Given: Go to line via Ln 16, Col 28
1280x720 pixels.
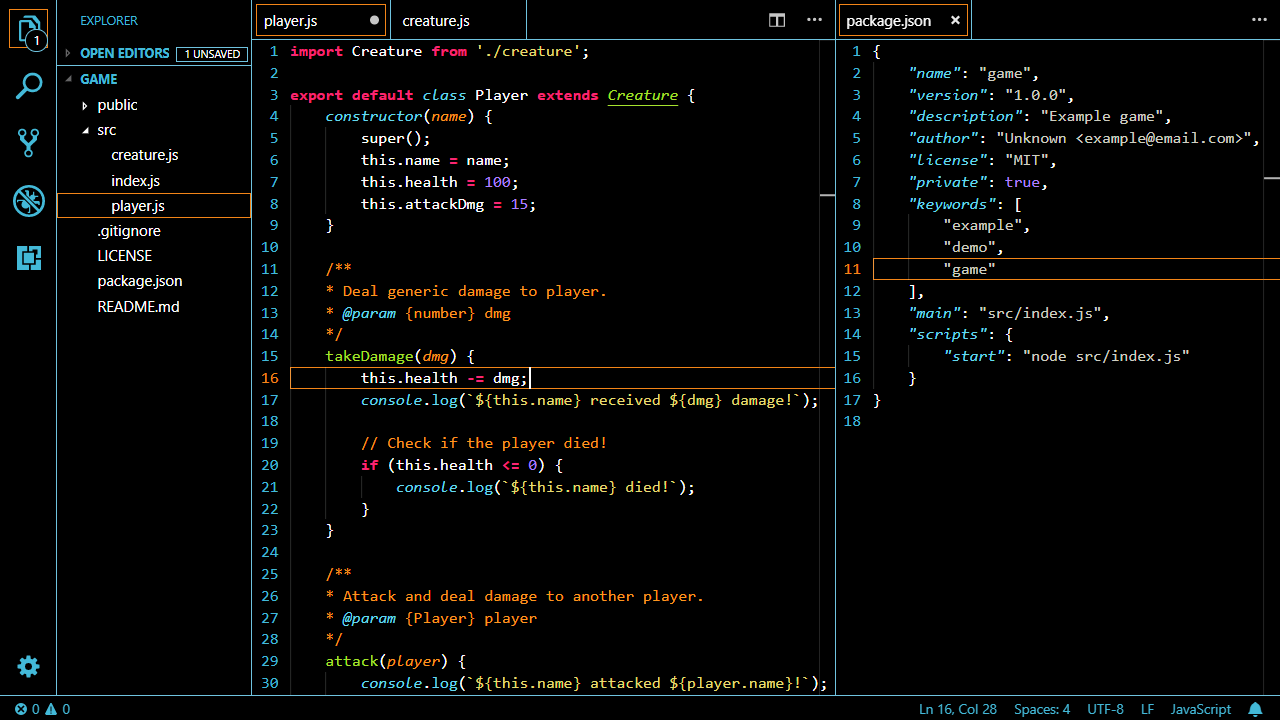Looking at the screenshot, I should [958, 709].
